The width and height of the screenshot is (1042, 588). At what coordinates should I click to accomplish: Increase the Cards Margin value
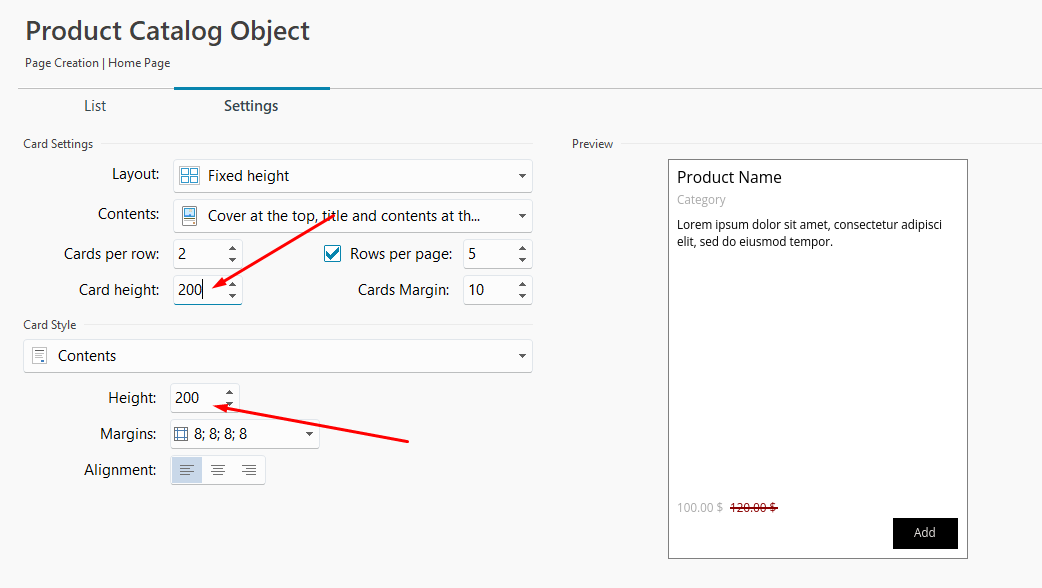click(522, 284)
